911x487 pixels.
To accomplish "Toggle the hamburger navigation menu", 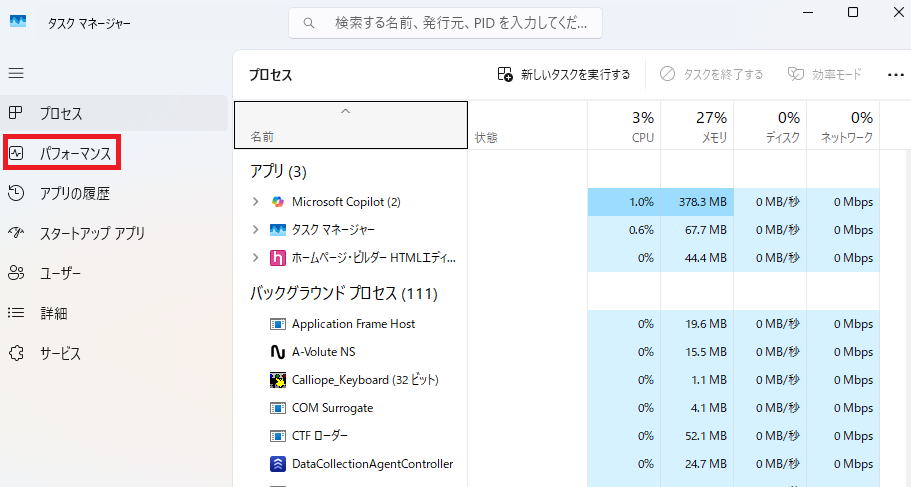I will [x=16, y=73].
